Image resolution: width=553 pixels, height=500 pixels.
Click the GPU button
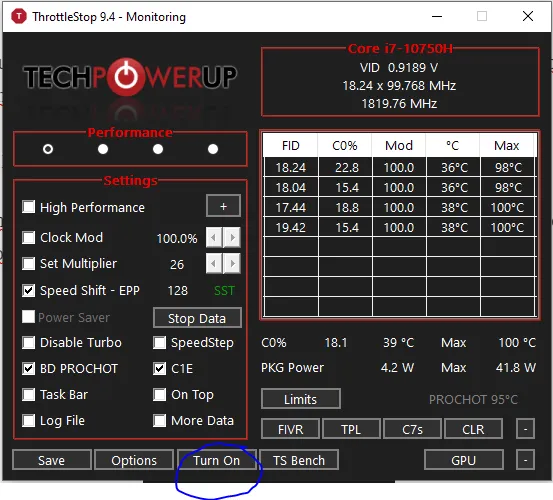tap(463, 460)
